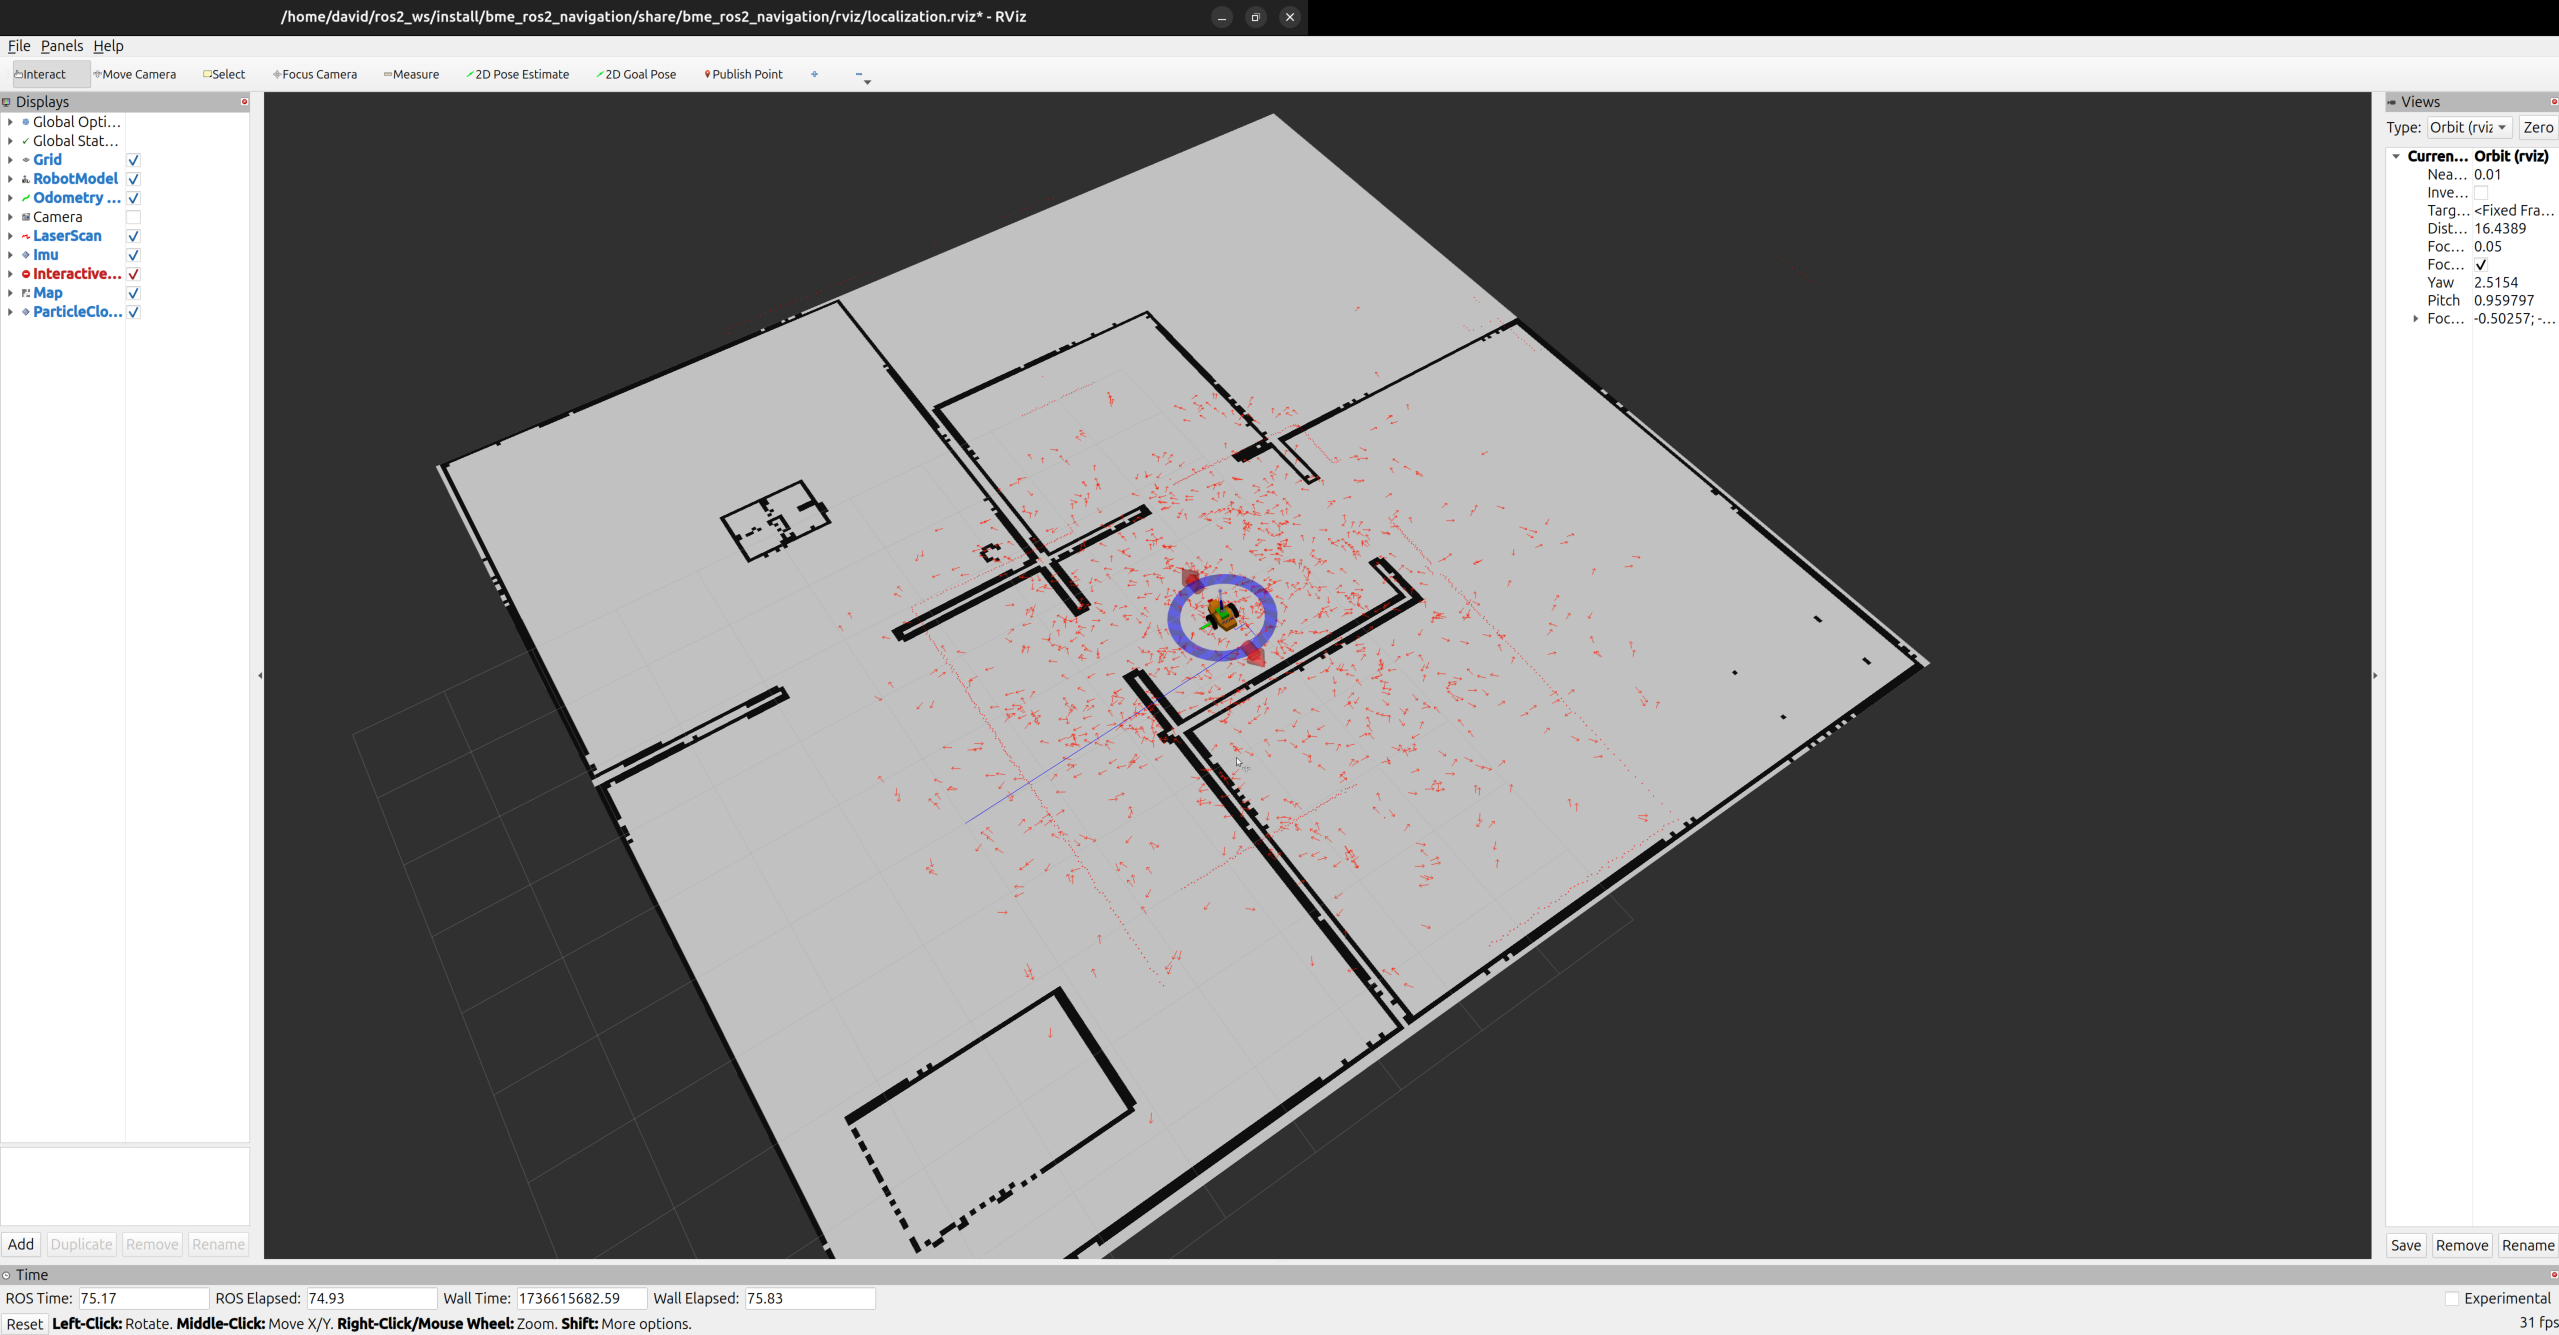Activate the Move Camera tool
This screenshot has height=1335, width=2559.
[136, 74]
